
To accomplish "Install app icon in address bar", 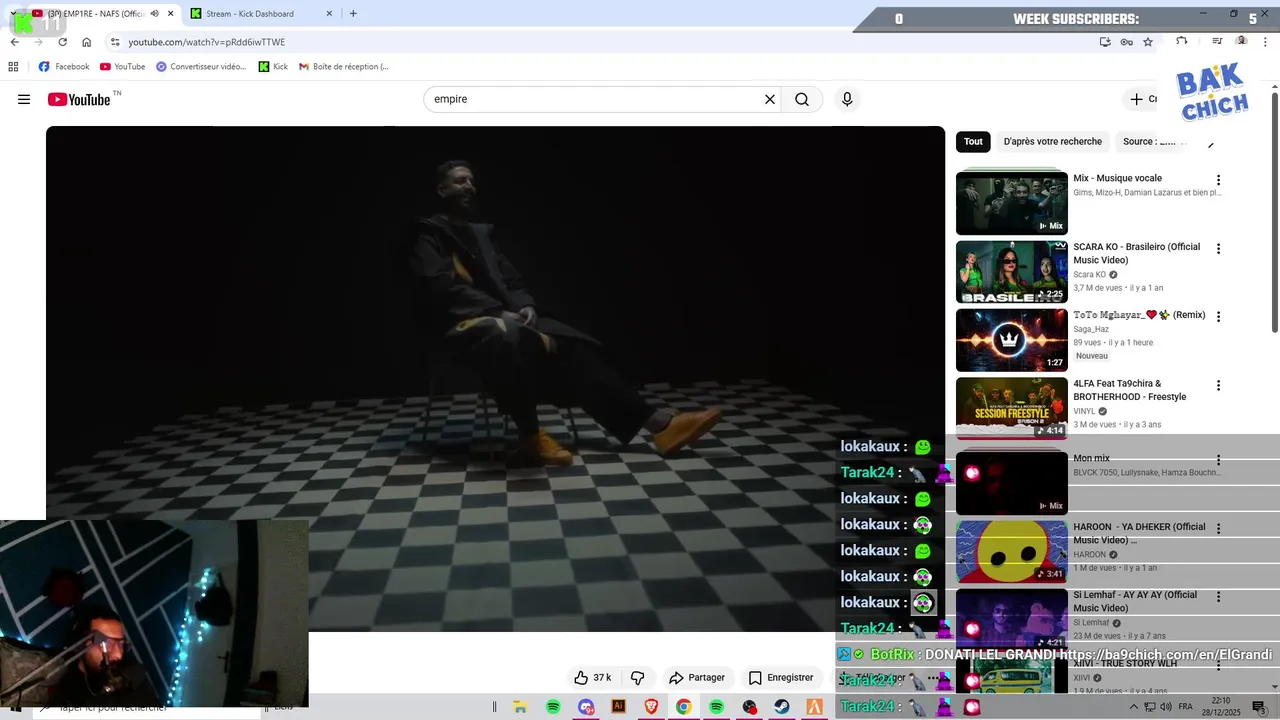I will pyautogui.click(x=1105, y=42).
